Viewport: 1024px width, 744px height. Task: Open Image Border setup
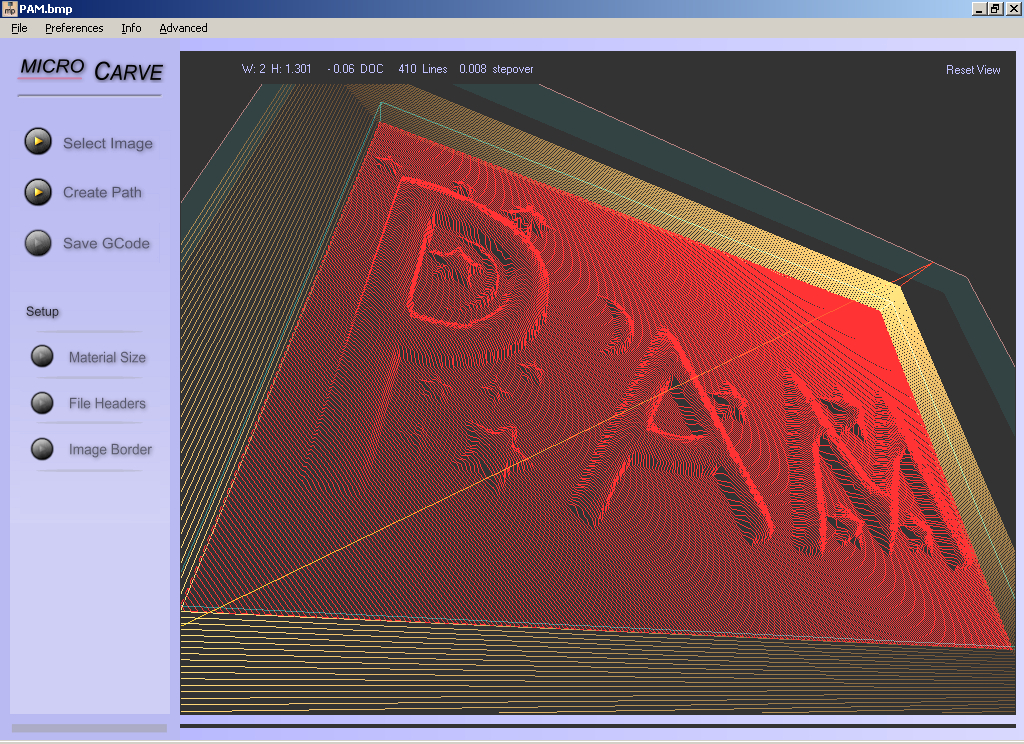110,449
